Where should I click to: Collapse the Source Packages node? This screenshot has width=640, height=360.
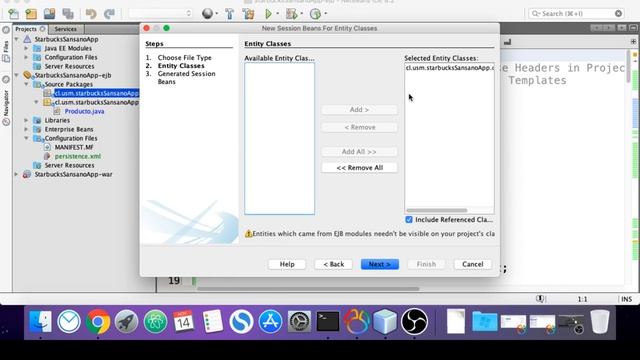tap(26, 84)
